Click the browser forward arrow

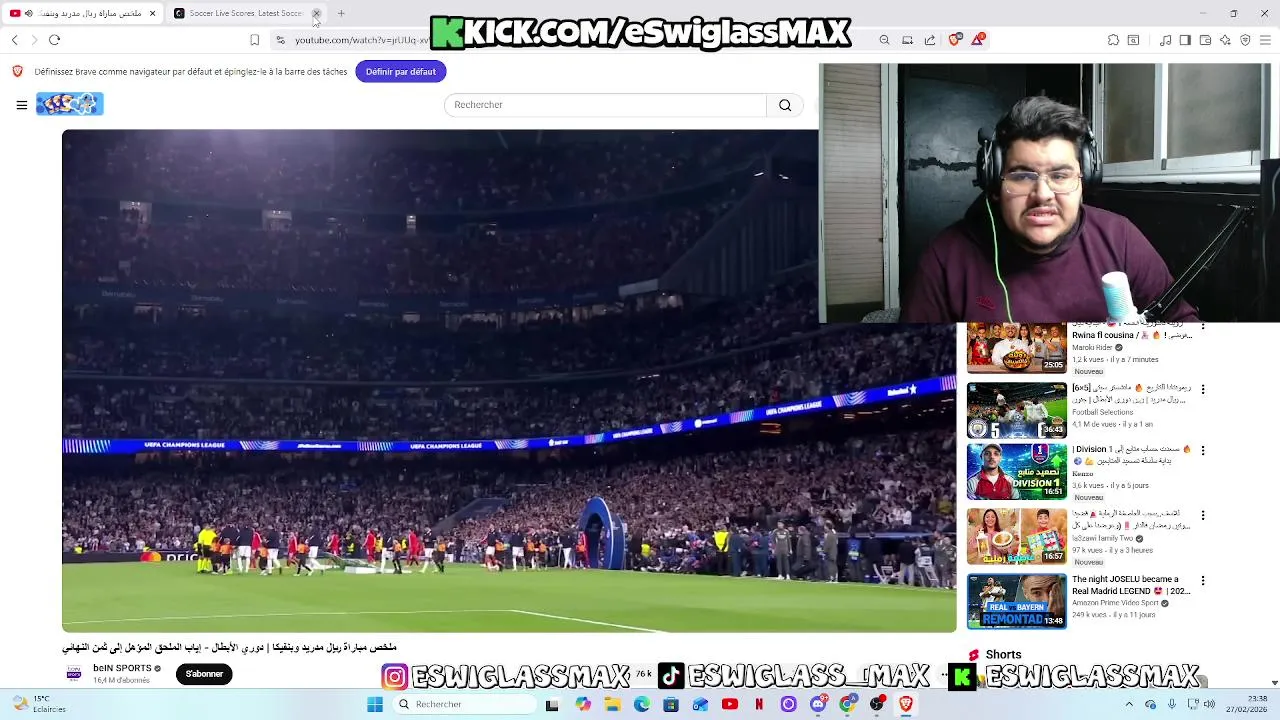(34, 40)
